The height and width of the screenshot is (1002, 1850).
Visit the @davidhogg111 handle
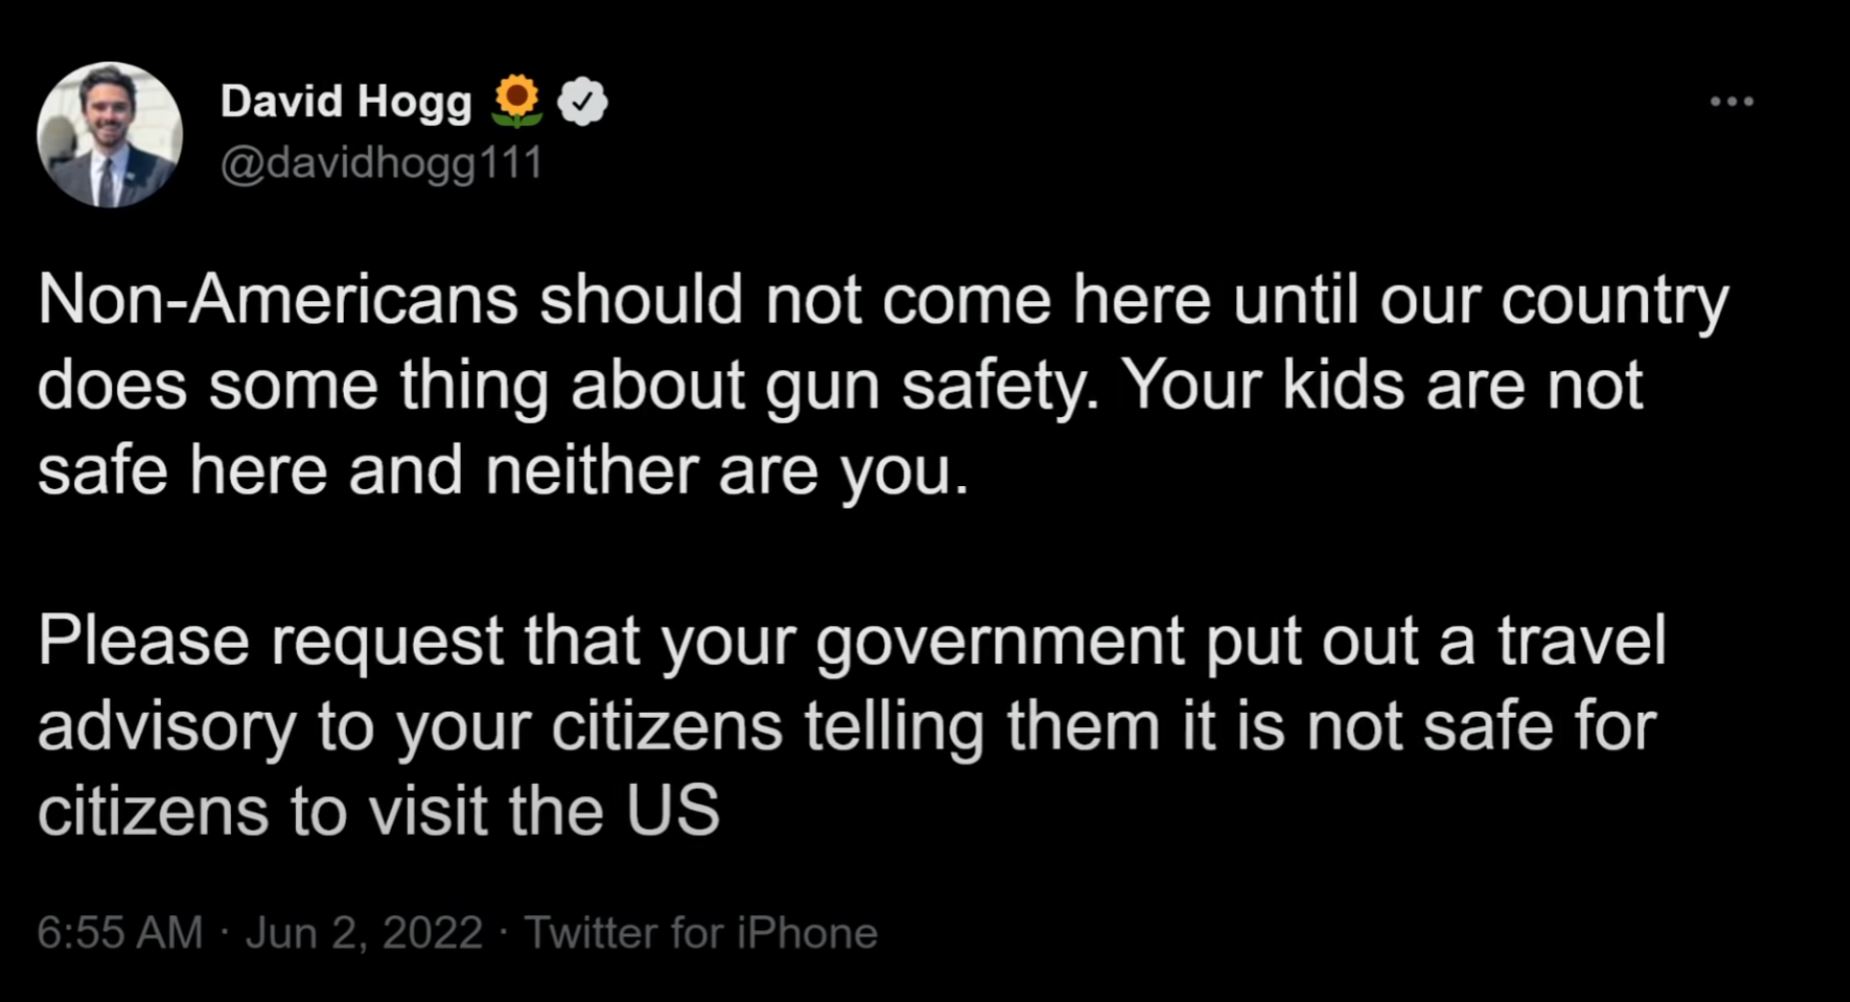(381, 163)
